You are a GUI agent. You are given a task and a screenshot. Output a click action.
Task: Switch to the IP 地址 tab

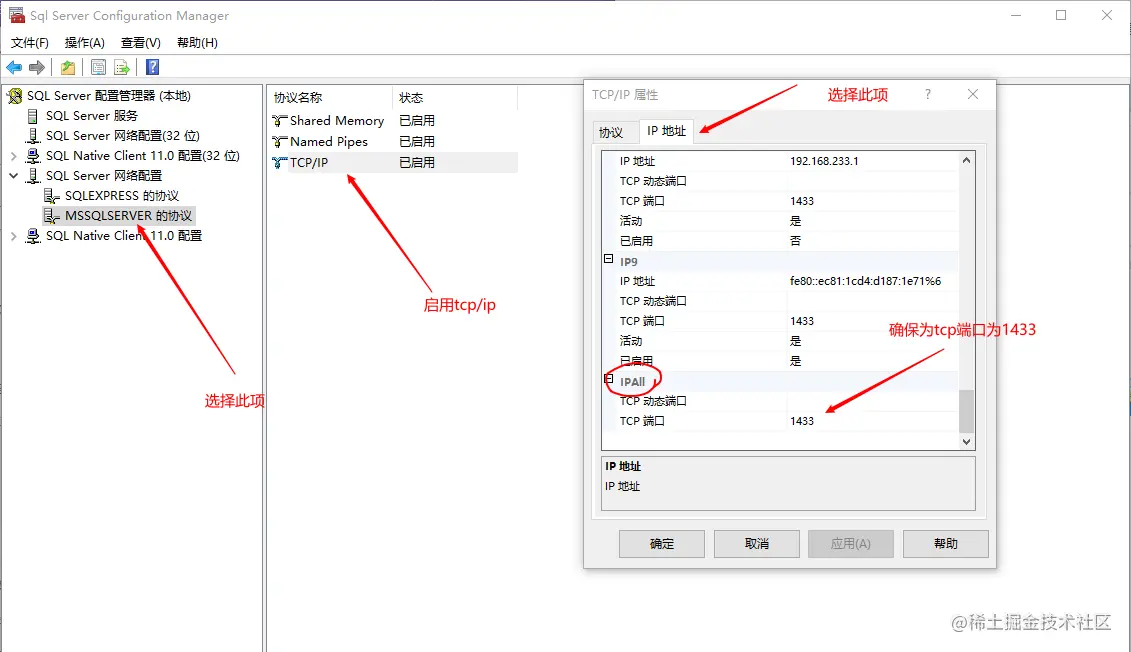(666, 131)
